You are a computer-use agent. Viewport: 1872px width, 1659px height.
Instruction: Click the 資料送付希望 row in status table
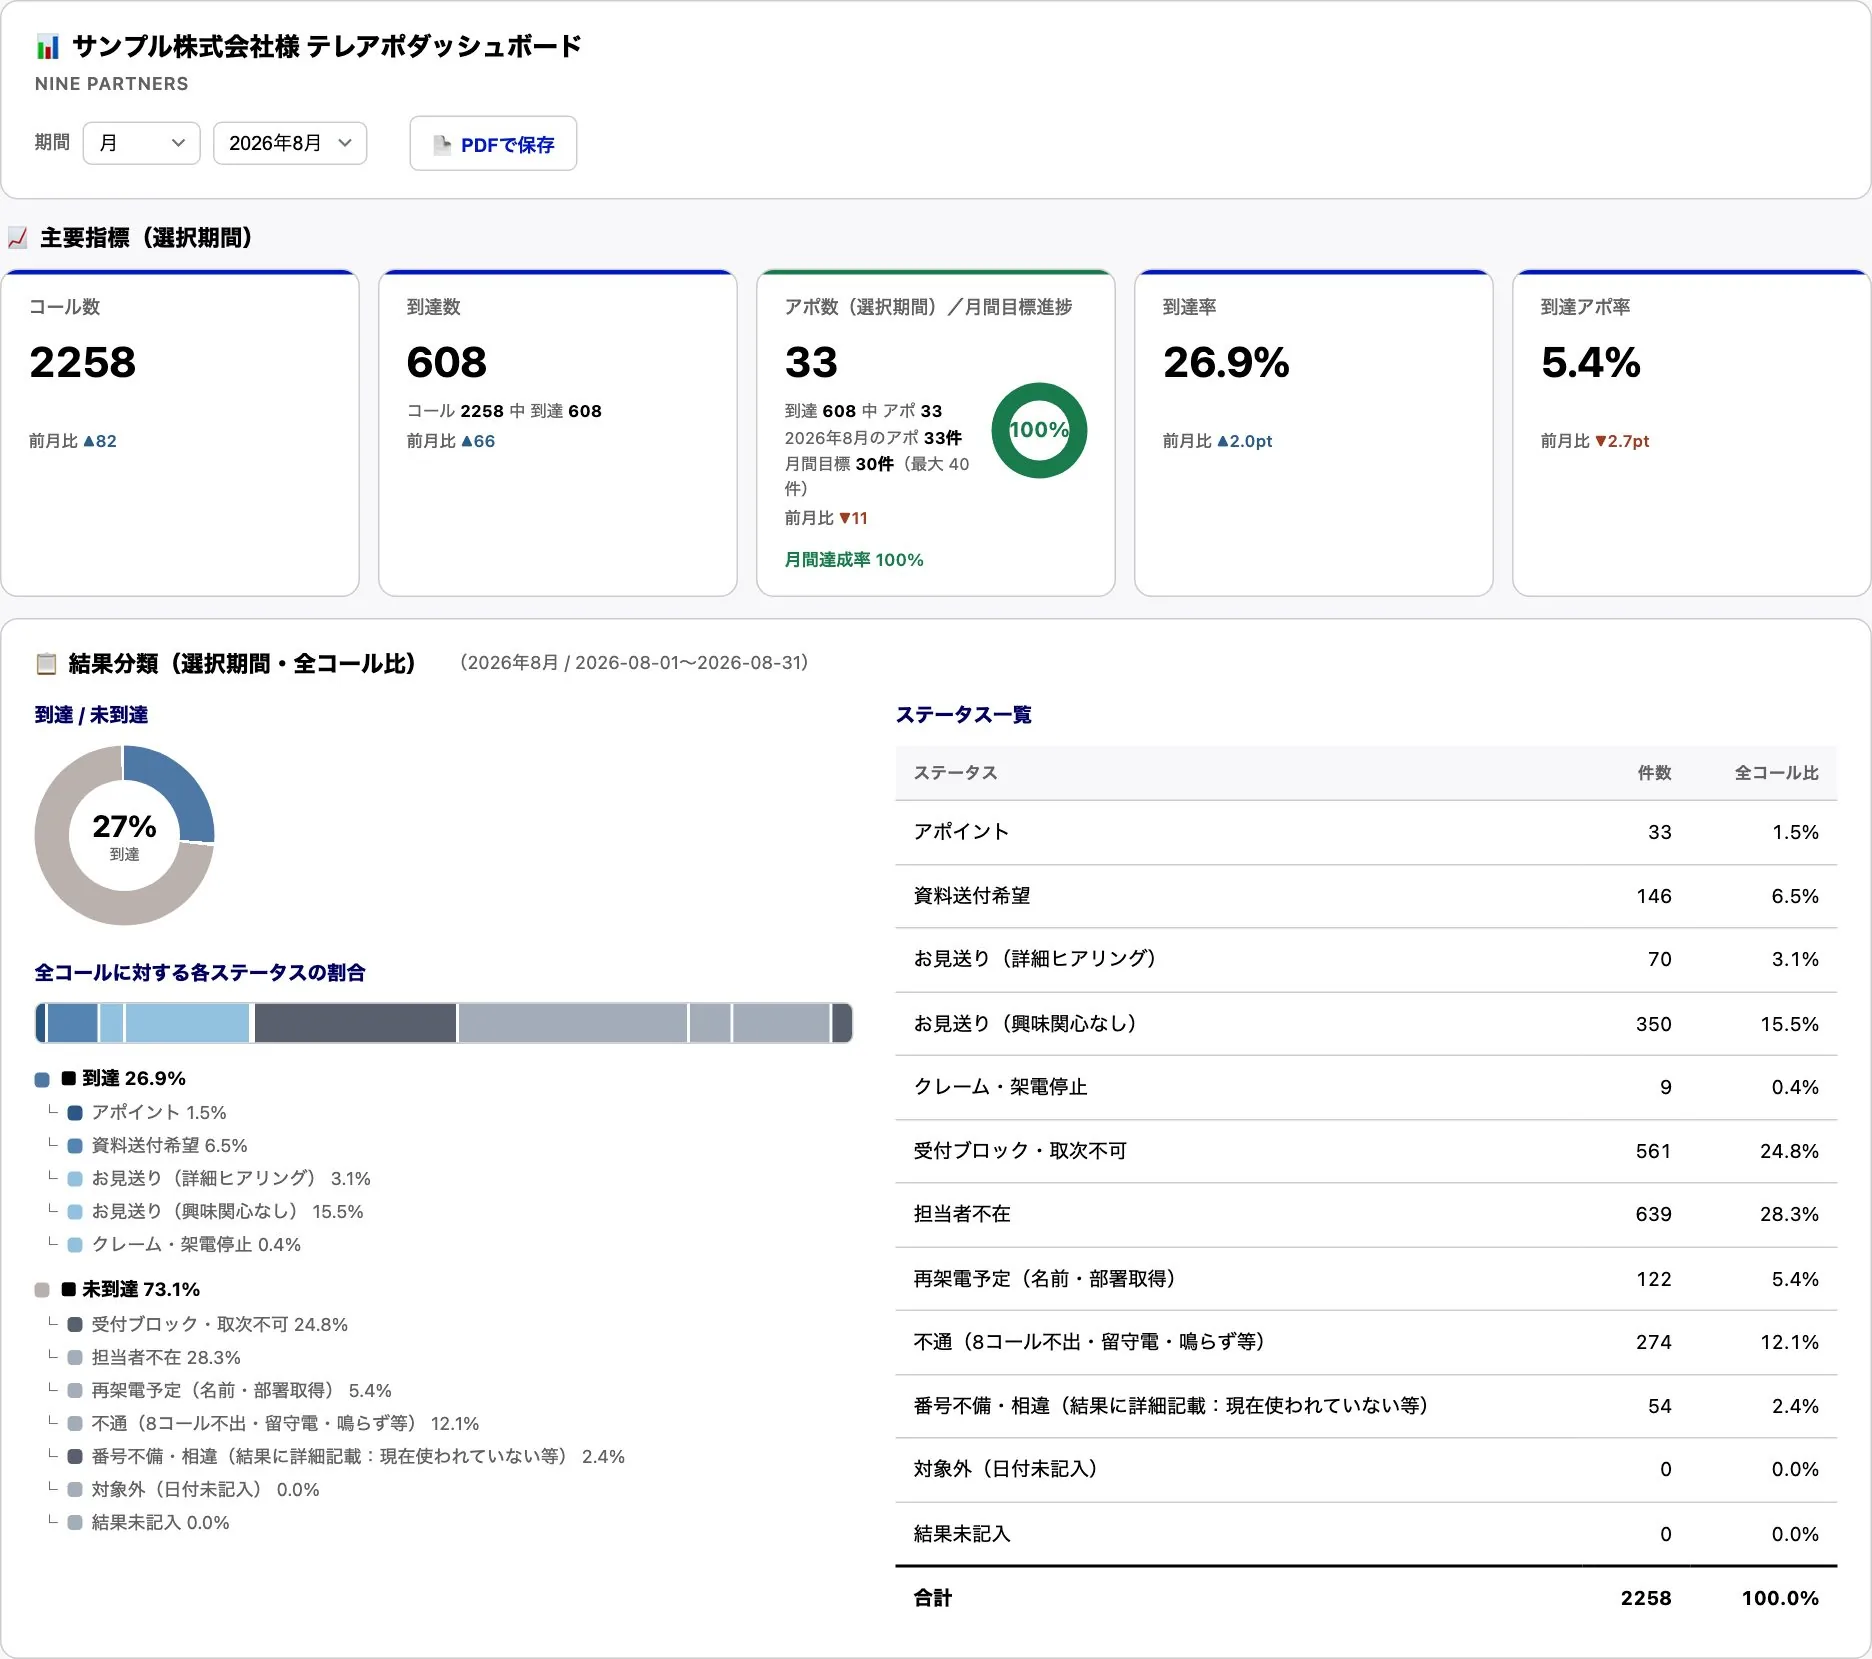coord(1366,896)
